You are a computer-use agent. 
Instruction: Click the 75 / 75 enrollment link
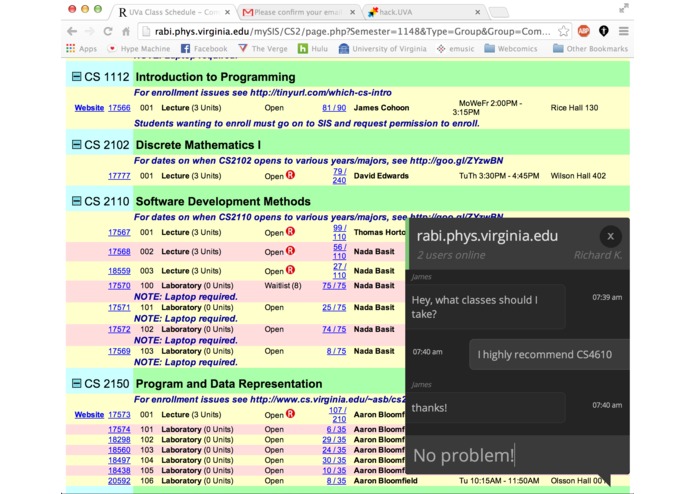click(x=334, y=286)
